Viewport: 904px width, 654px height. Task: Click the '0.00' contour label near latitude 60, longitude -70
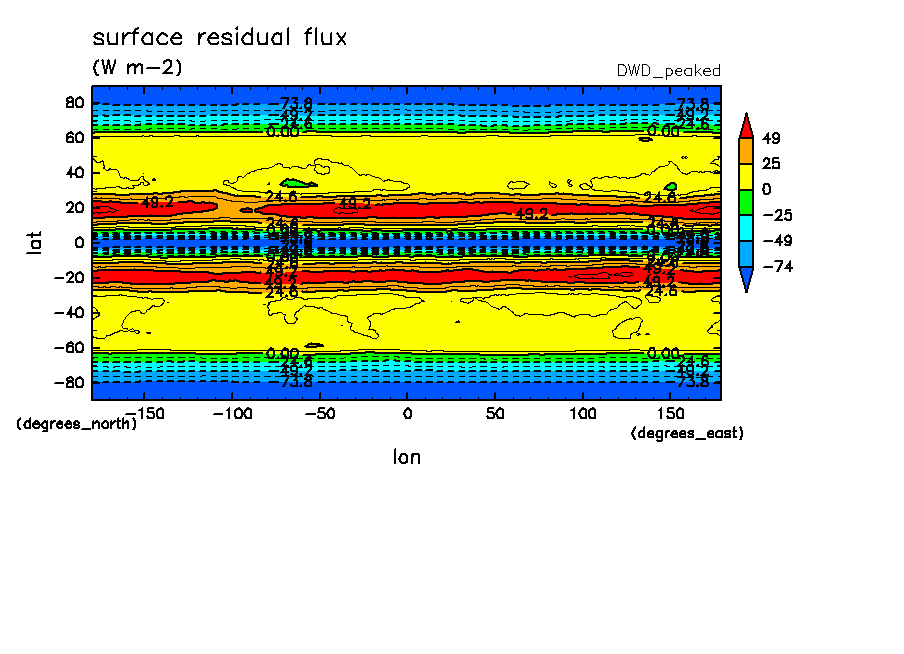(x=282, y=132)
